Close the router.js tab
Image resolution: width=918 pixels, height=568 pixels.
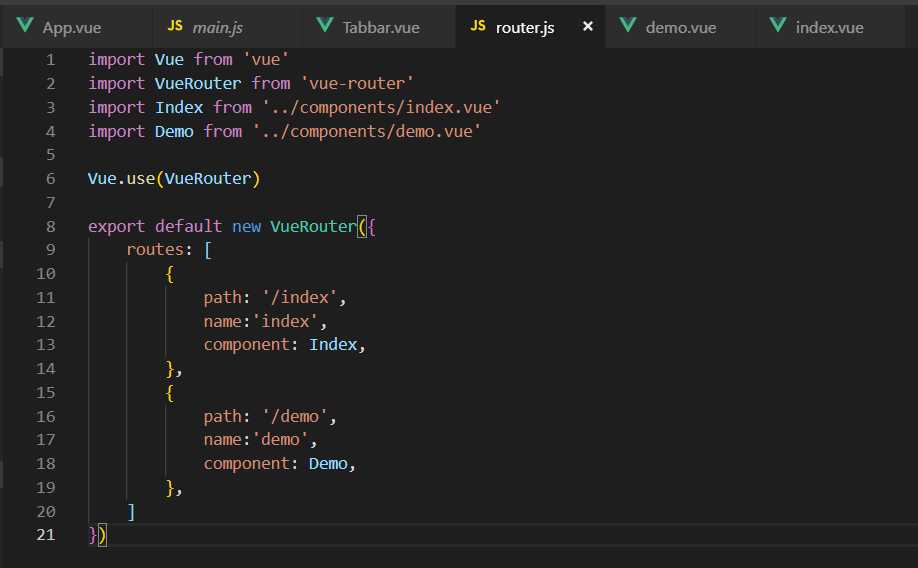point(588,26)
